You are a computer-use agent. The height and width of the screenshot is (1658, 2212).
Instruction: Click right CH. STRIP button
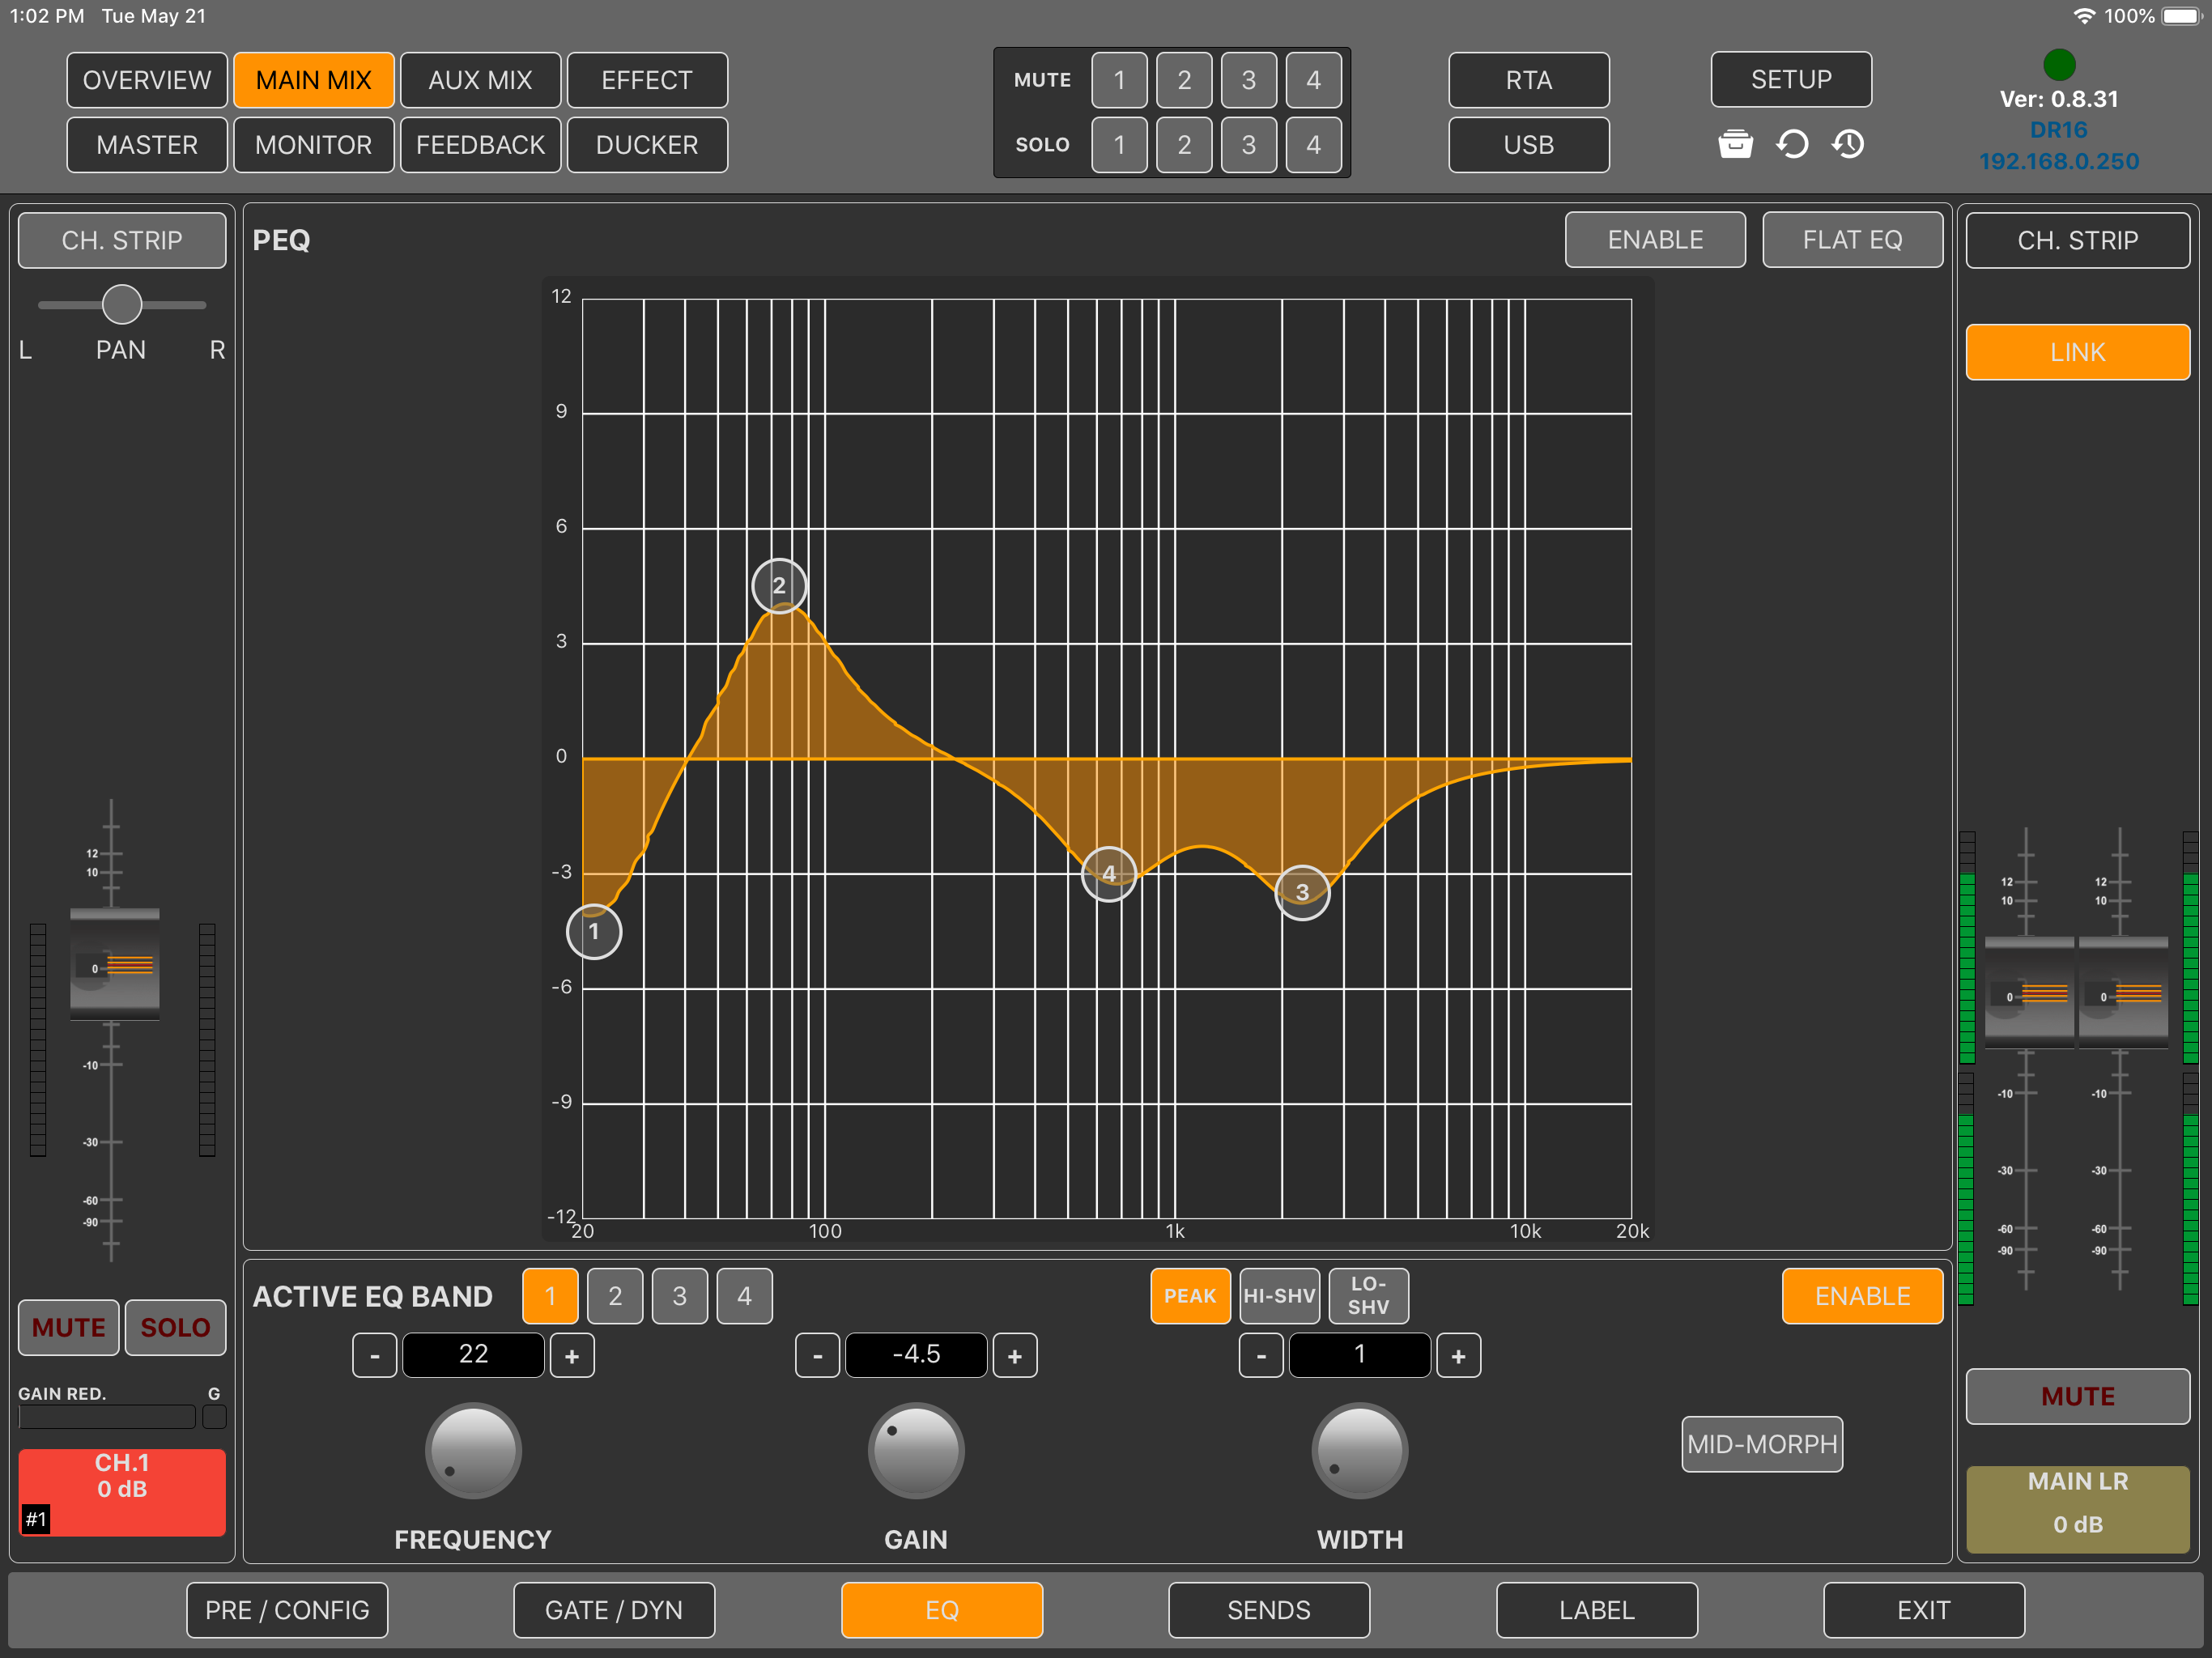pos(2077,240)
